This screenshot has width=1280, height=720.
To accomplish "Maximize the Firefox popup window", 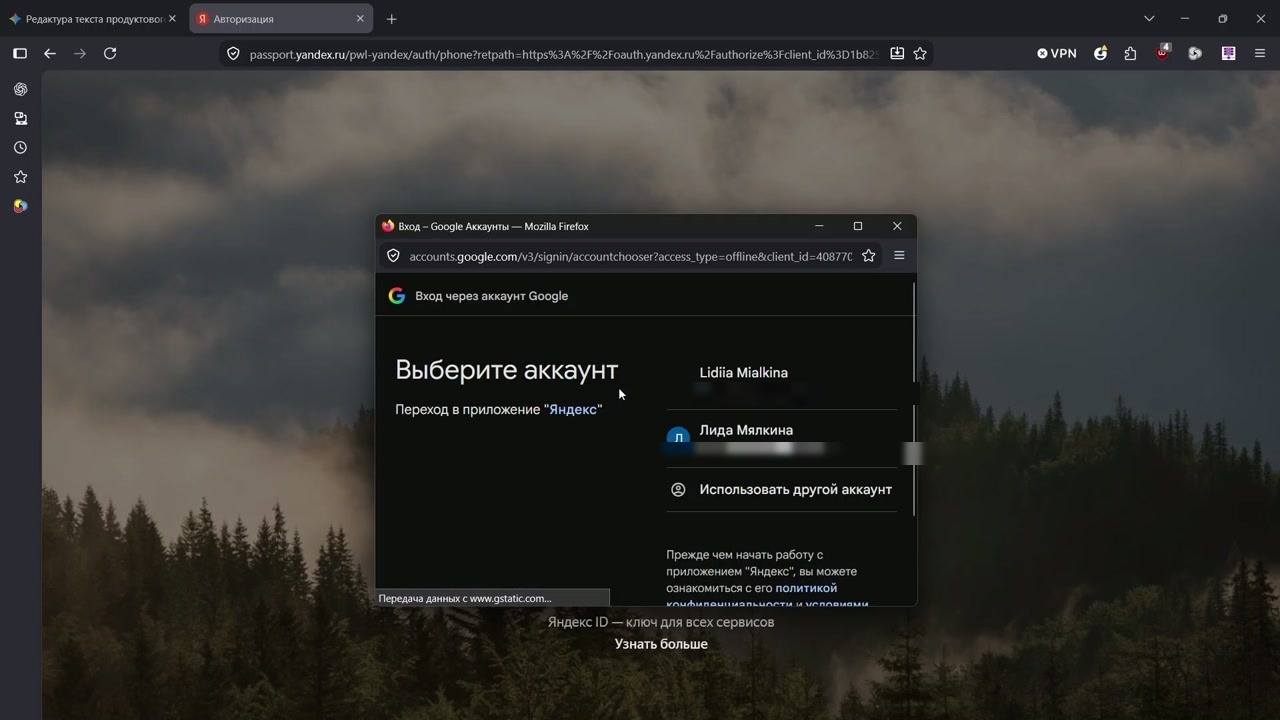I will click(x=858, y=226).
